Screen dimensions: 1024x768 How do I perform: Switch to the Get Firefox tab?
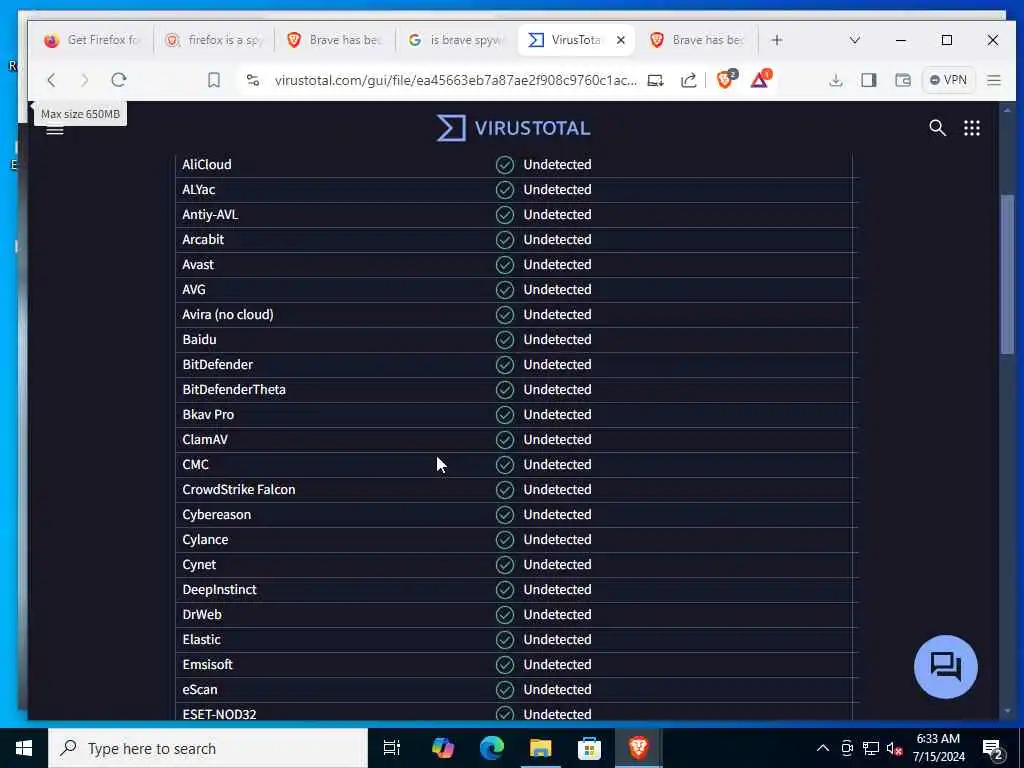coord(92,40)
